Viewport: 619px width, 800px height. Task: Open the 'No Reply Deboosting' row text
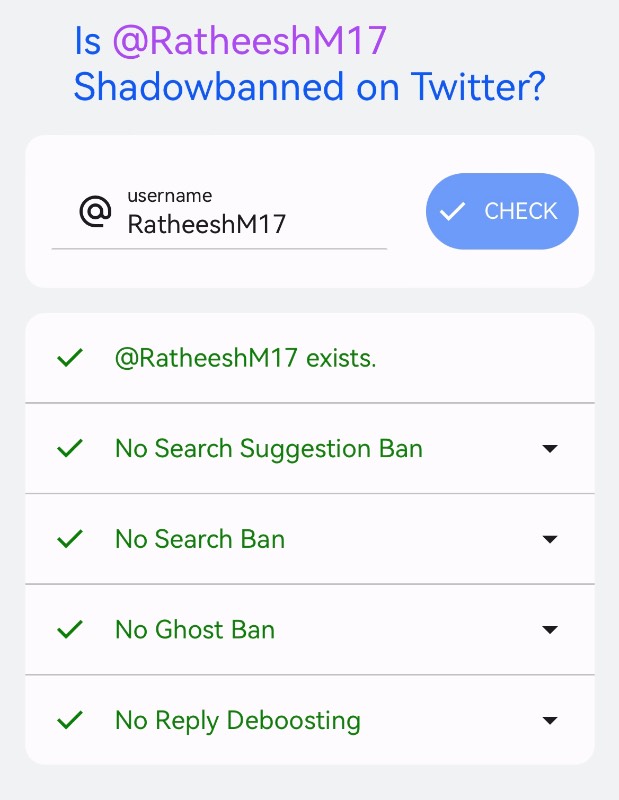tap(238, 721)
